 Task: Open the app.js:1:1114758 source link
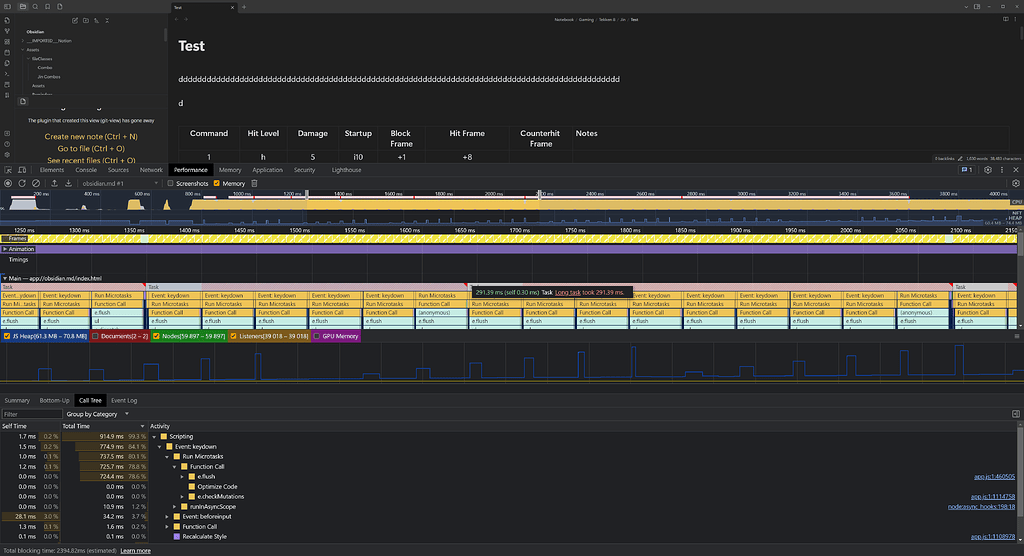(x=993, y=497)
